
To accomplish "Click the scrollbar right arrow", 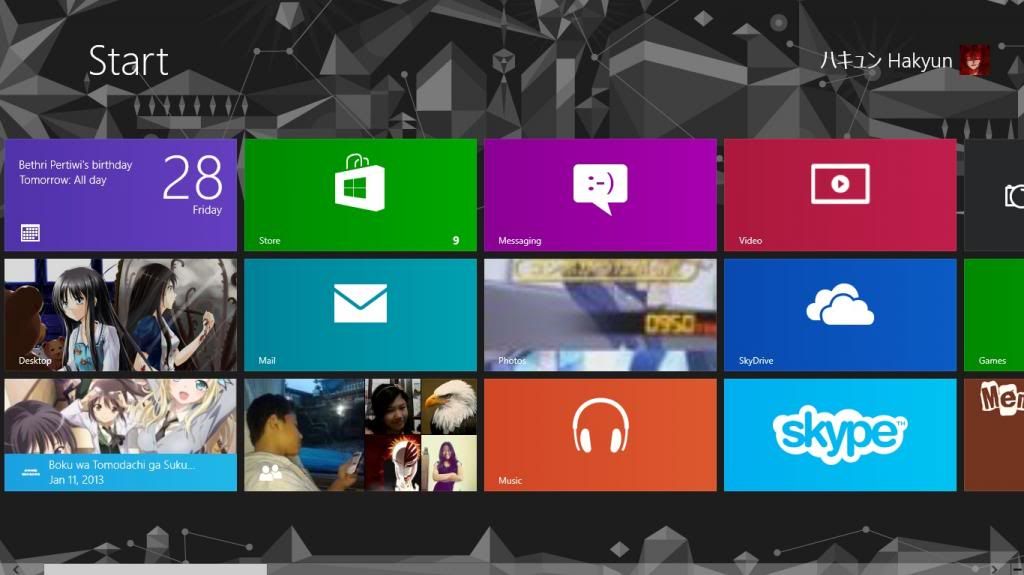I will (x=993, y=569).
